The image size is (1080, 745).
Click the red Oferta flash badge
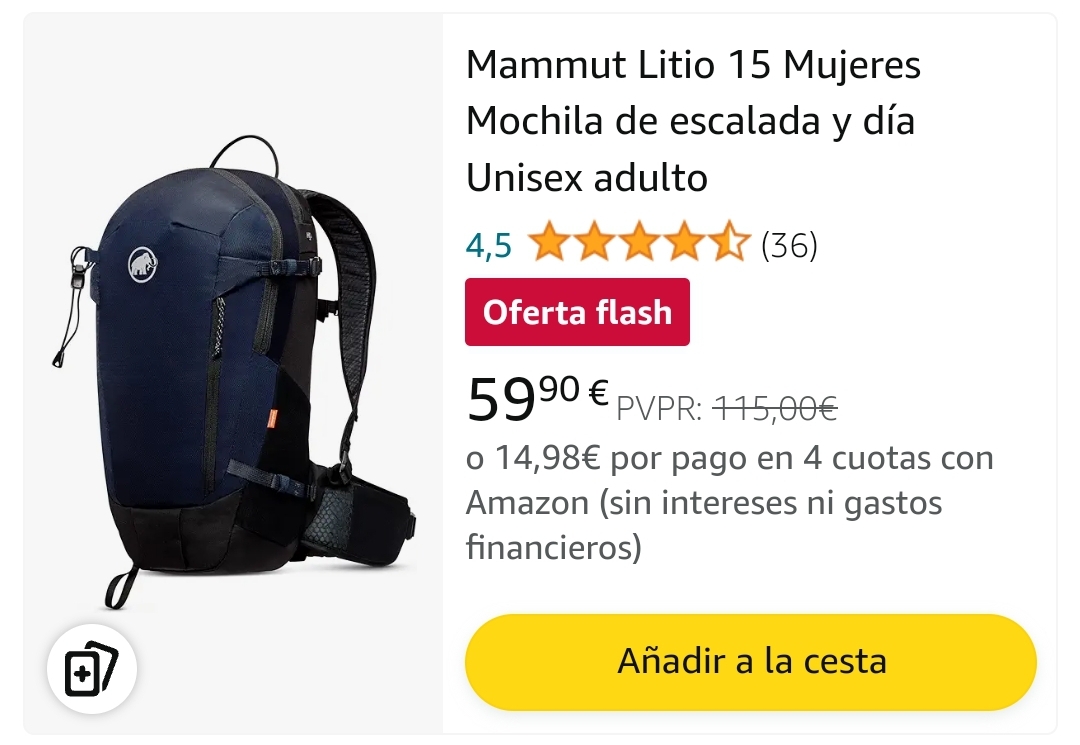(x=577, y=312)
